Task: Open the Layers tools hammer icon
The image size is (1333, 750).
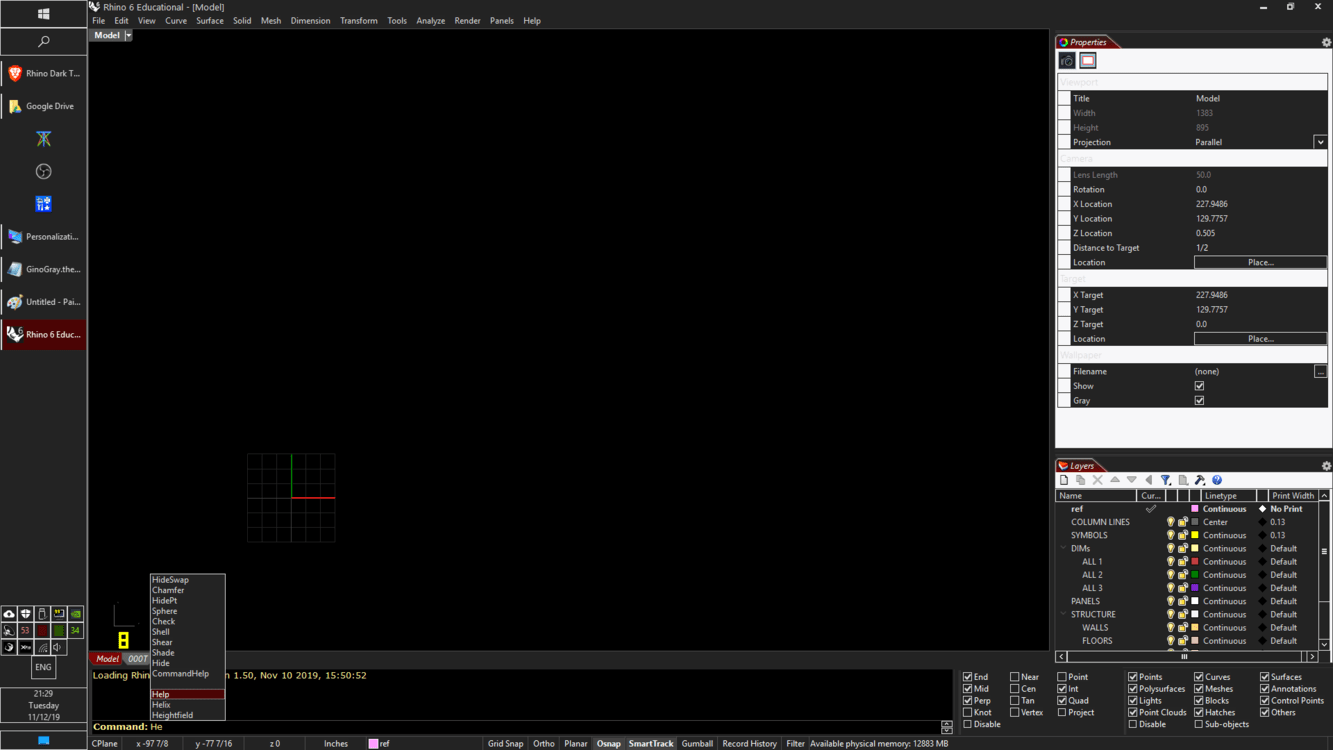Action: point(1200,480)
